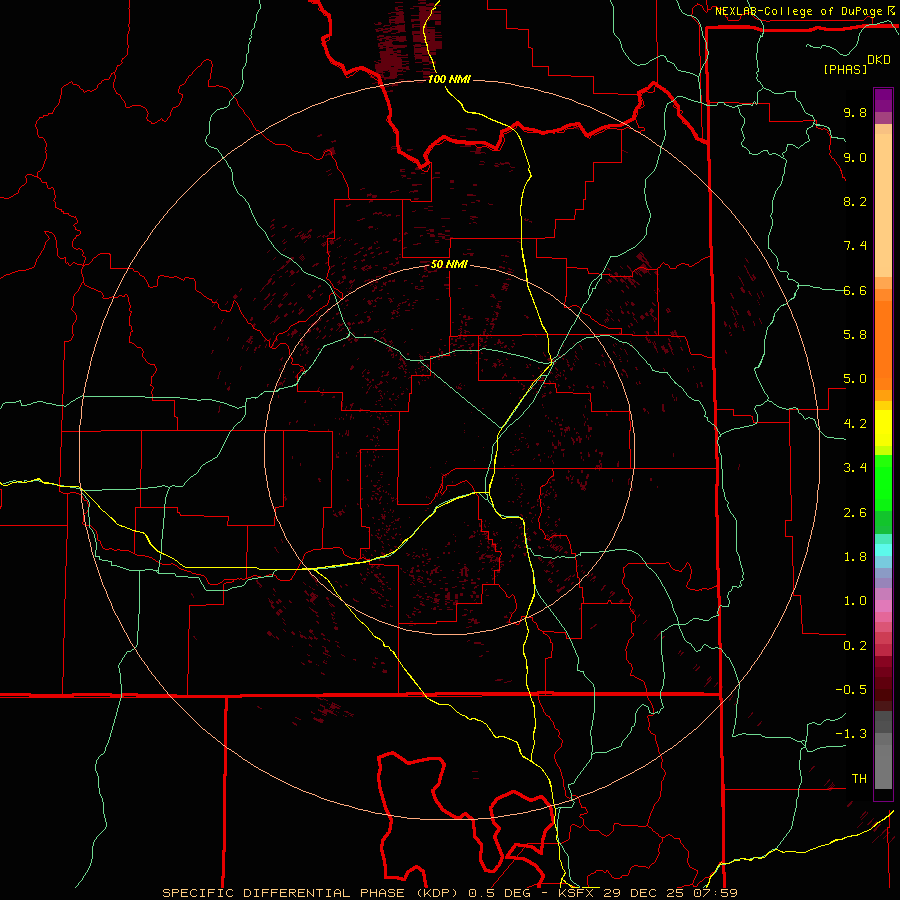Viewport: 900px width, 900px height.
Task: Select the -1.3 value on color scale
Action: [851, 734]
